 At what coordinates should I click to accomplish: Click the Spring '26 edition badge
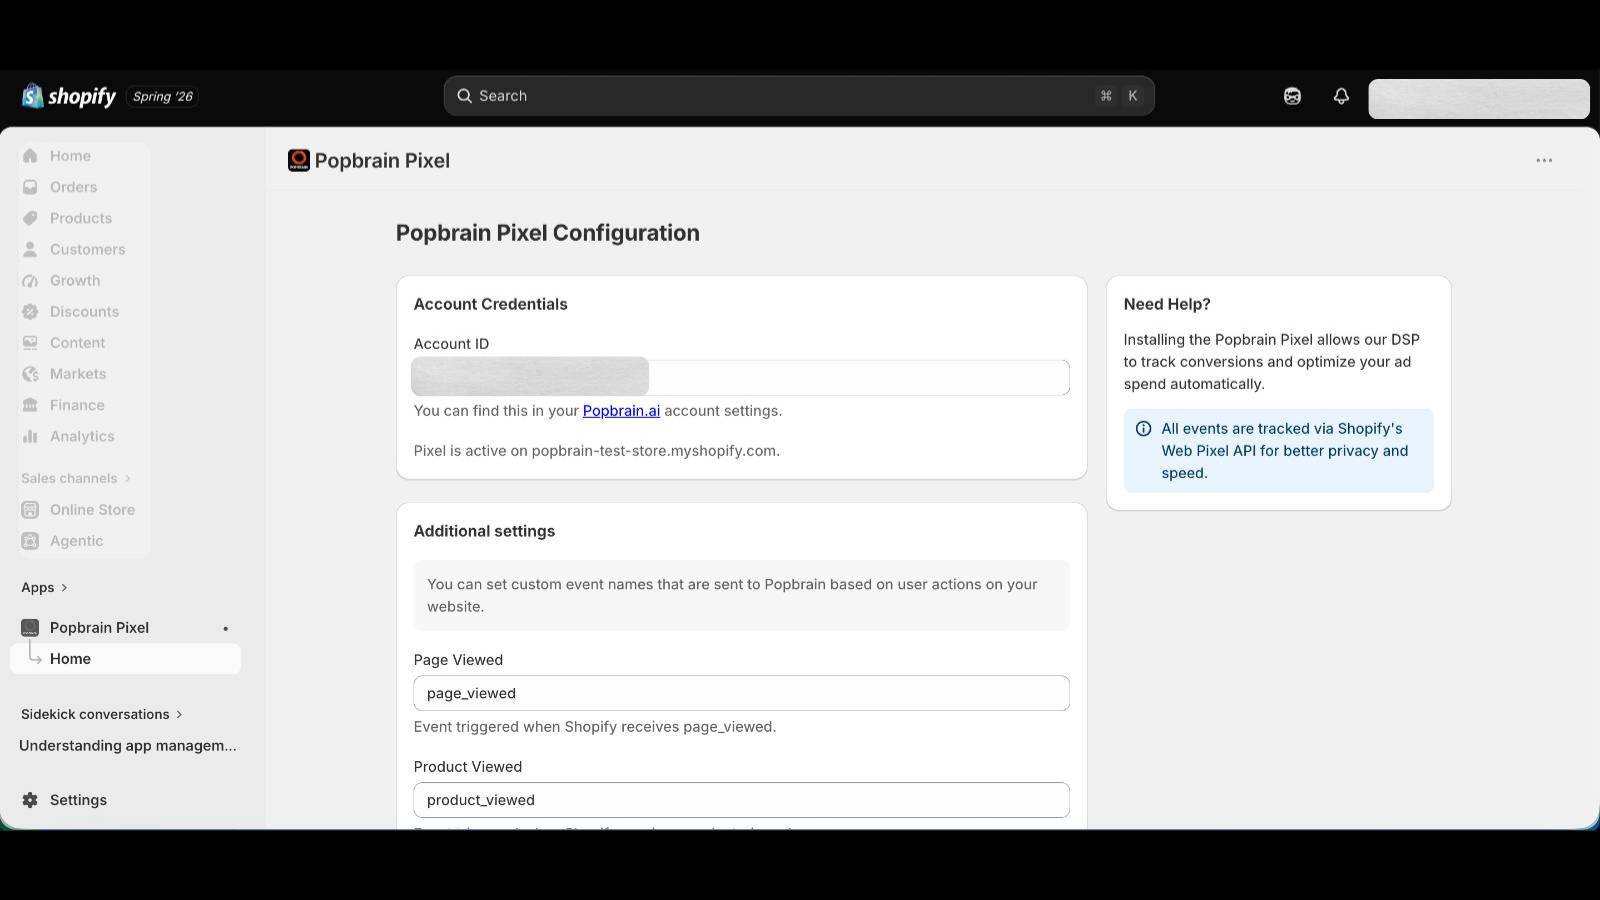coord(163,97)
